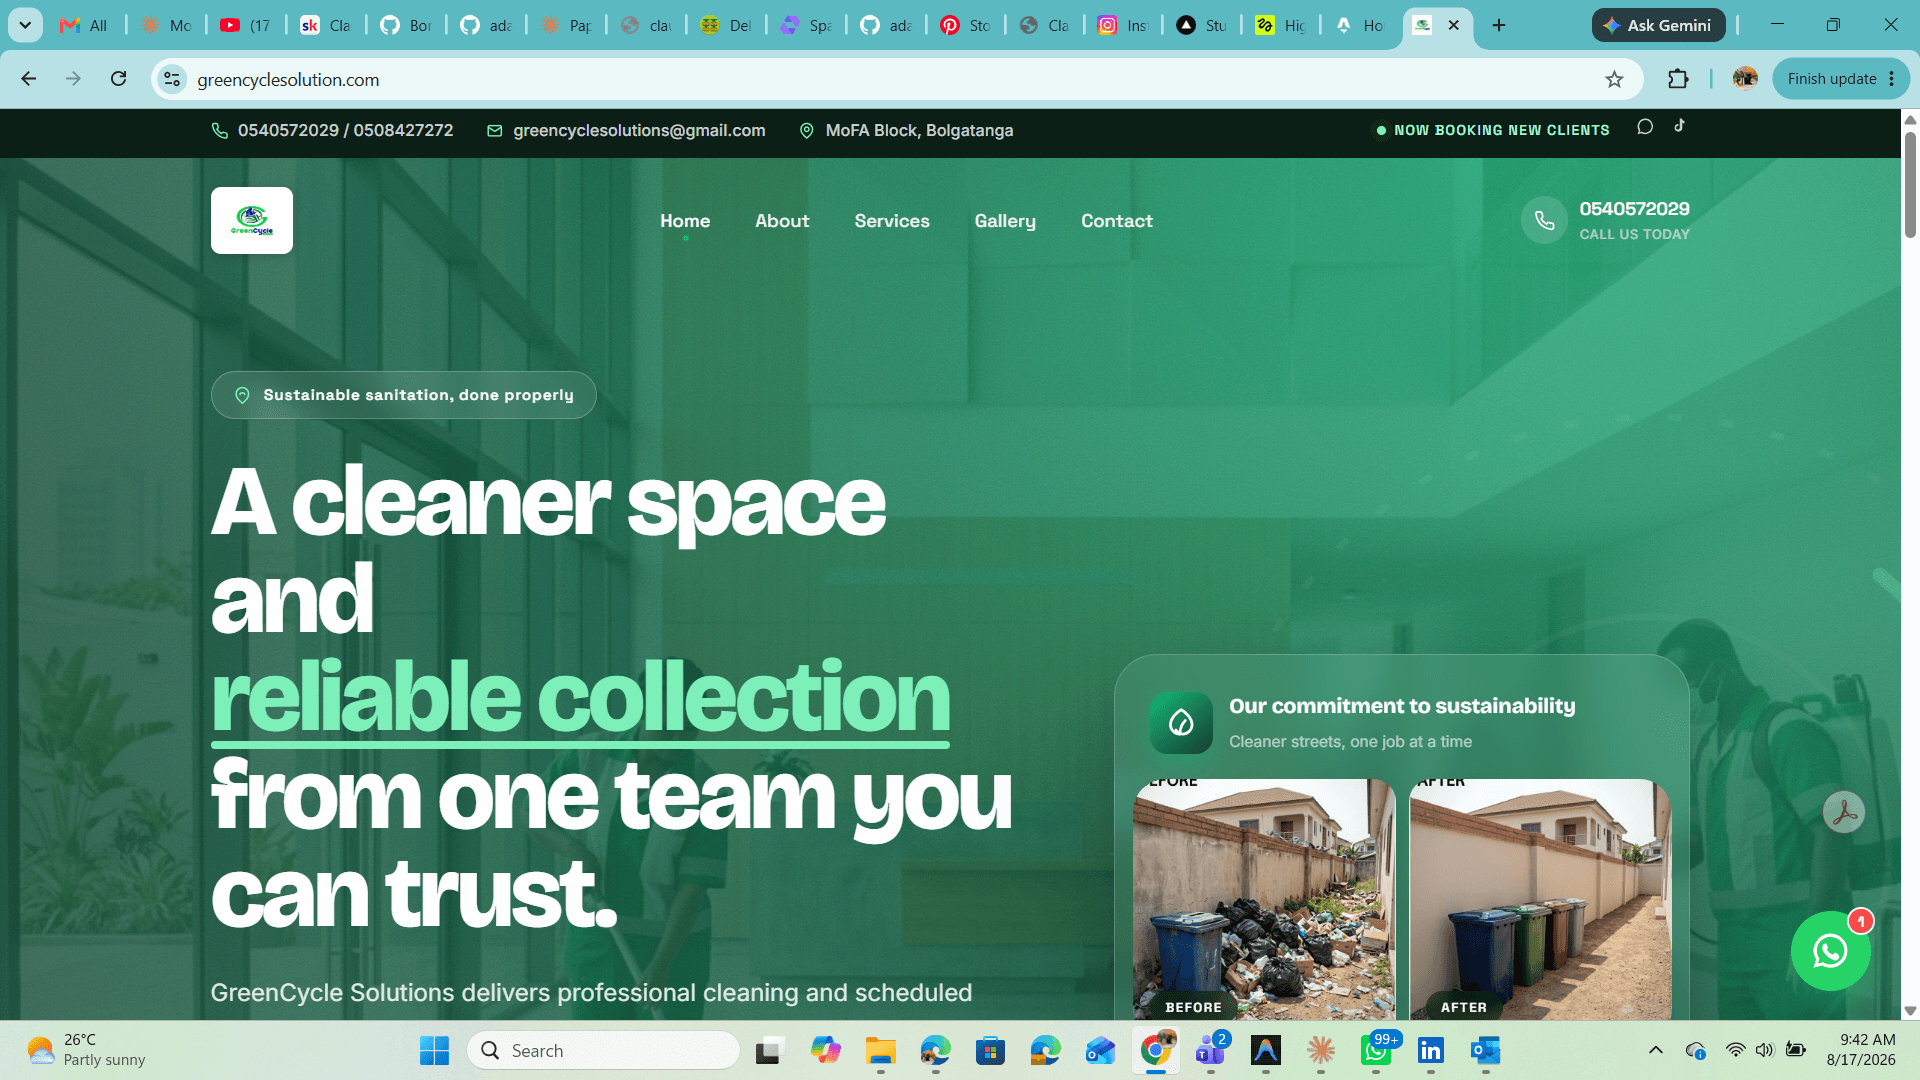Click the TikTok icon in top bar

click(1680, 126)
